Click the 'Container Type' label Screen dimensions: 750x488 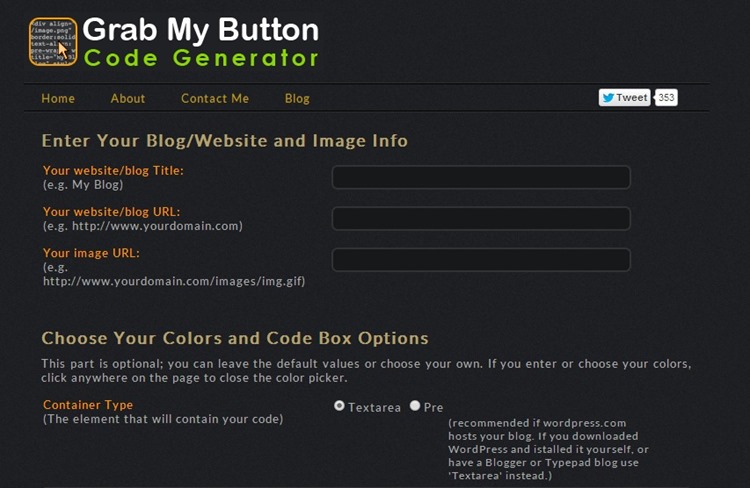[x=88, y=405]
